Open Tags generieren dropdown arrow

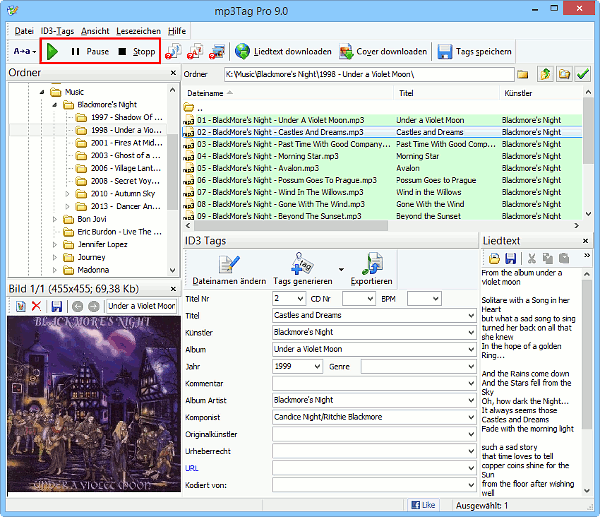[341, 269]
